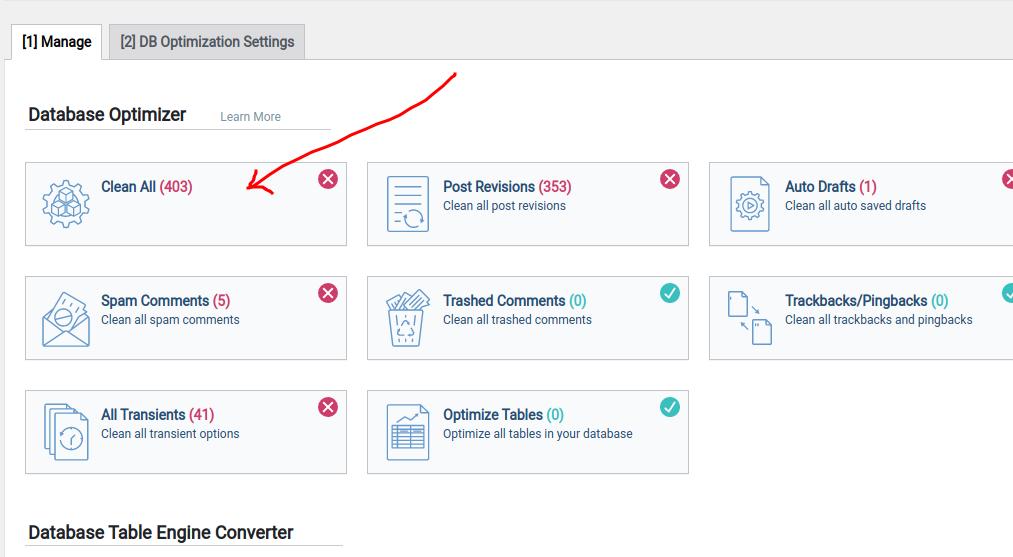Click the Trashed Comments trash bin icon
This screenshot has height=557, width=1013.
pos(408,318)
